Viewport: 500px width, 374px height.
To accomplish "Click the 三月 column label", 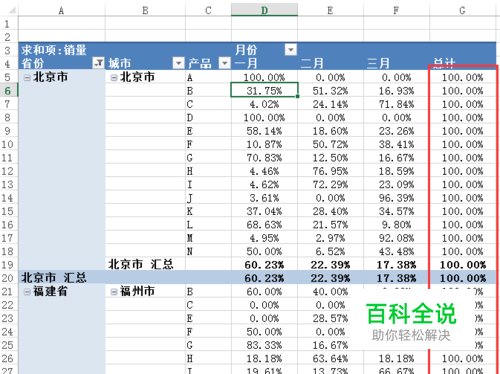I will pos(378,63).
